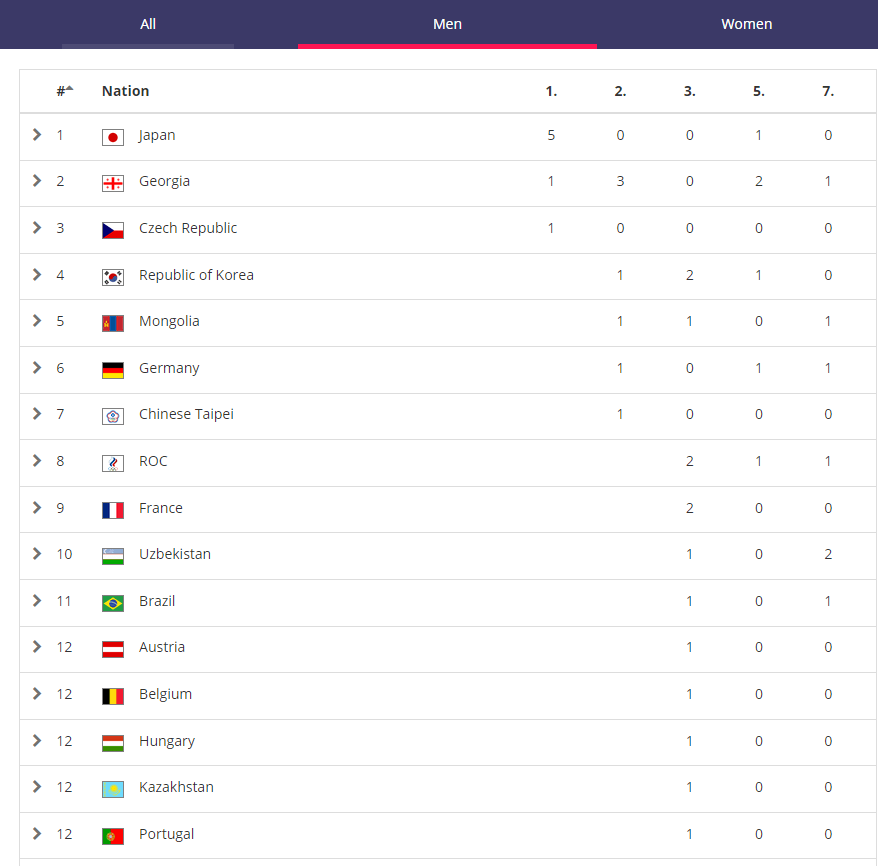The height and width of the screenshot is (866, 878).
Task: Switch to the All tab
Action: click(x=148, y=24)
